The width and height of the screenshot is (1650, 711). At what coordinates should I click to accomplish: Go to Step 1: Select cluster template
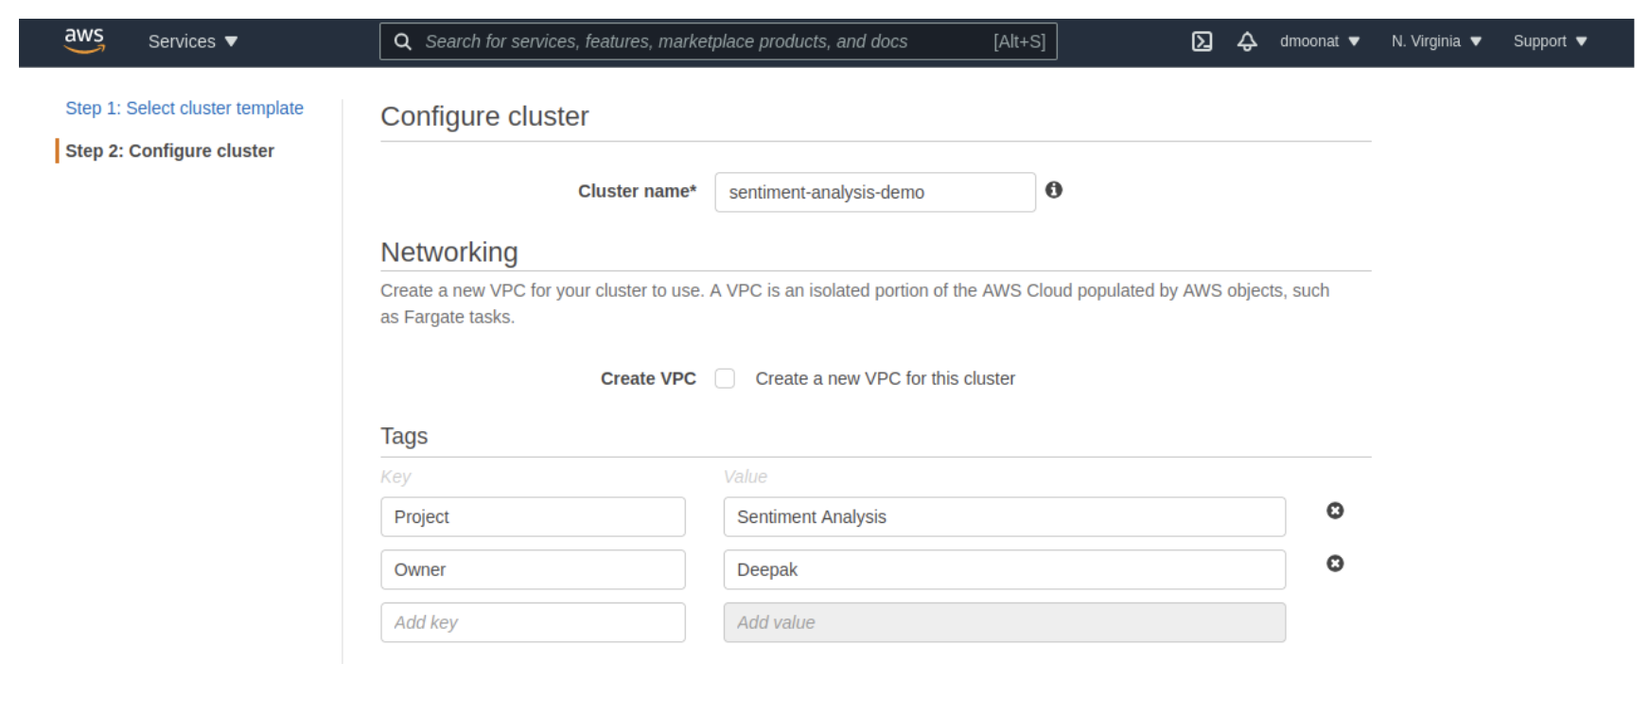(x=184, y=108)
